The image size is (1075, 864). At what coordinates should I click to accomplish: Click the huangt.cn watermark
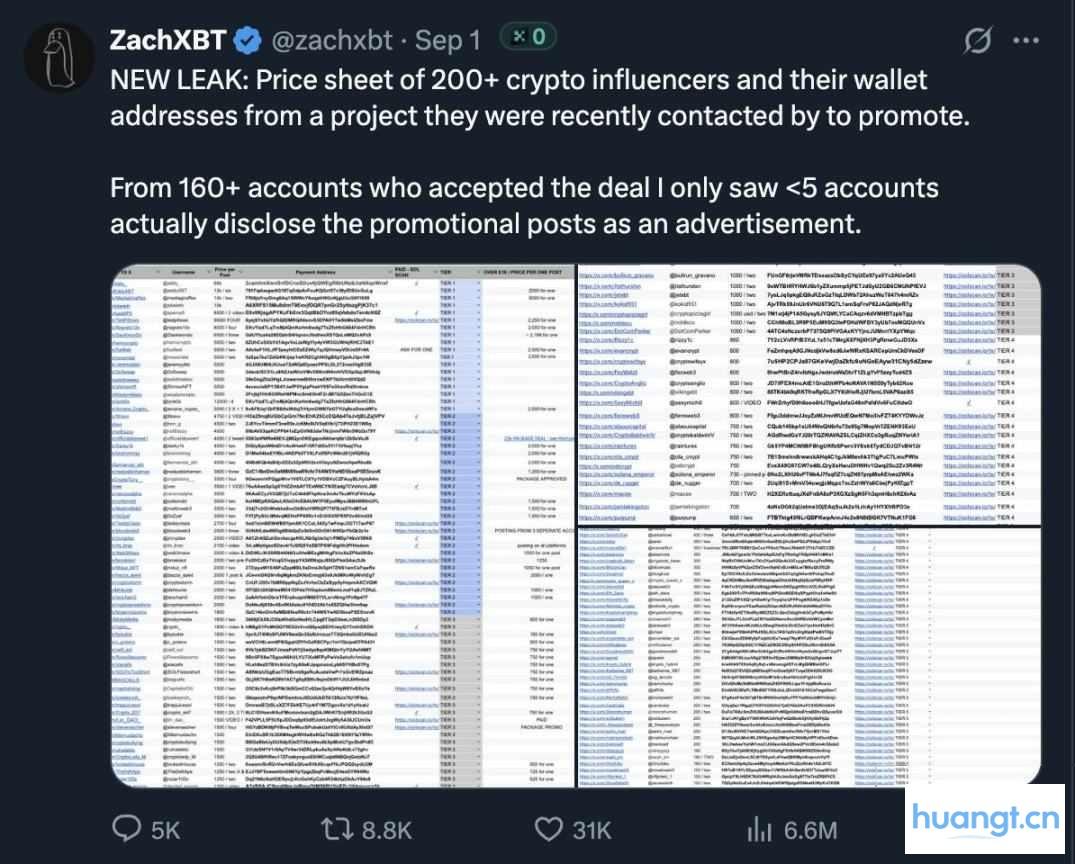point(985,821)
